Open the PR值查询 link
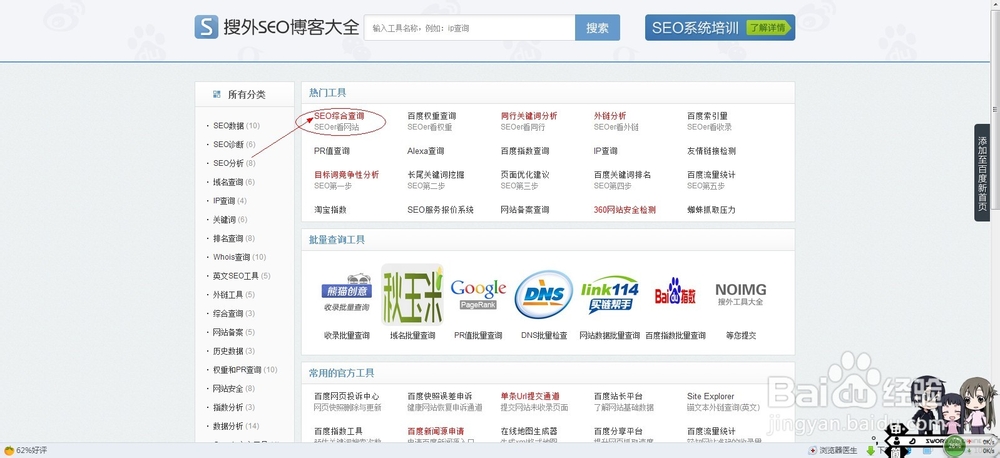 pyautogui.click(x=332, y=151)
